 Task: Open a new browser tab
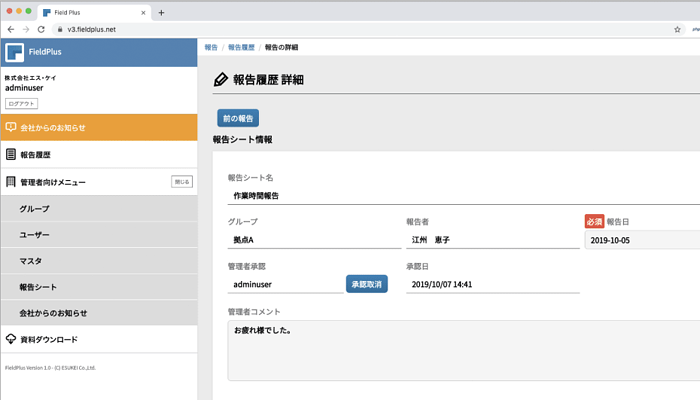click(x=161, y=12)
